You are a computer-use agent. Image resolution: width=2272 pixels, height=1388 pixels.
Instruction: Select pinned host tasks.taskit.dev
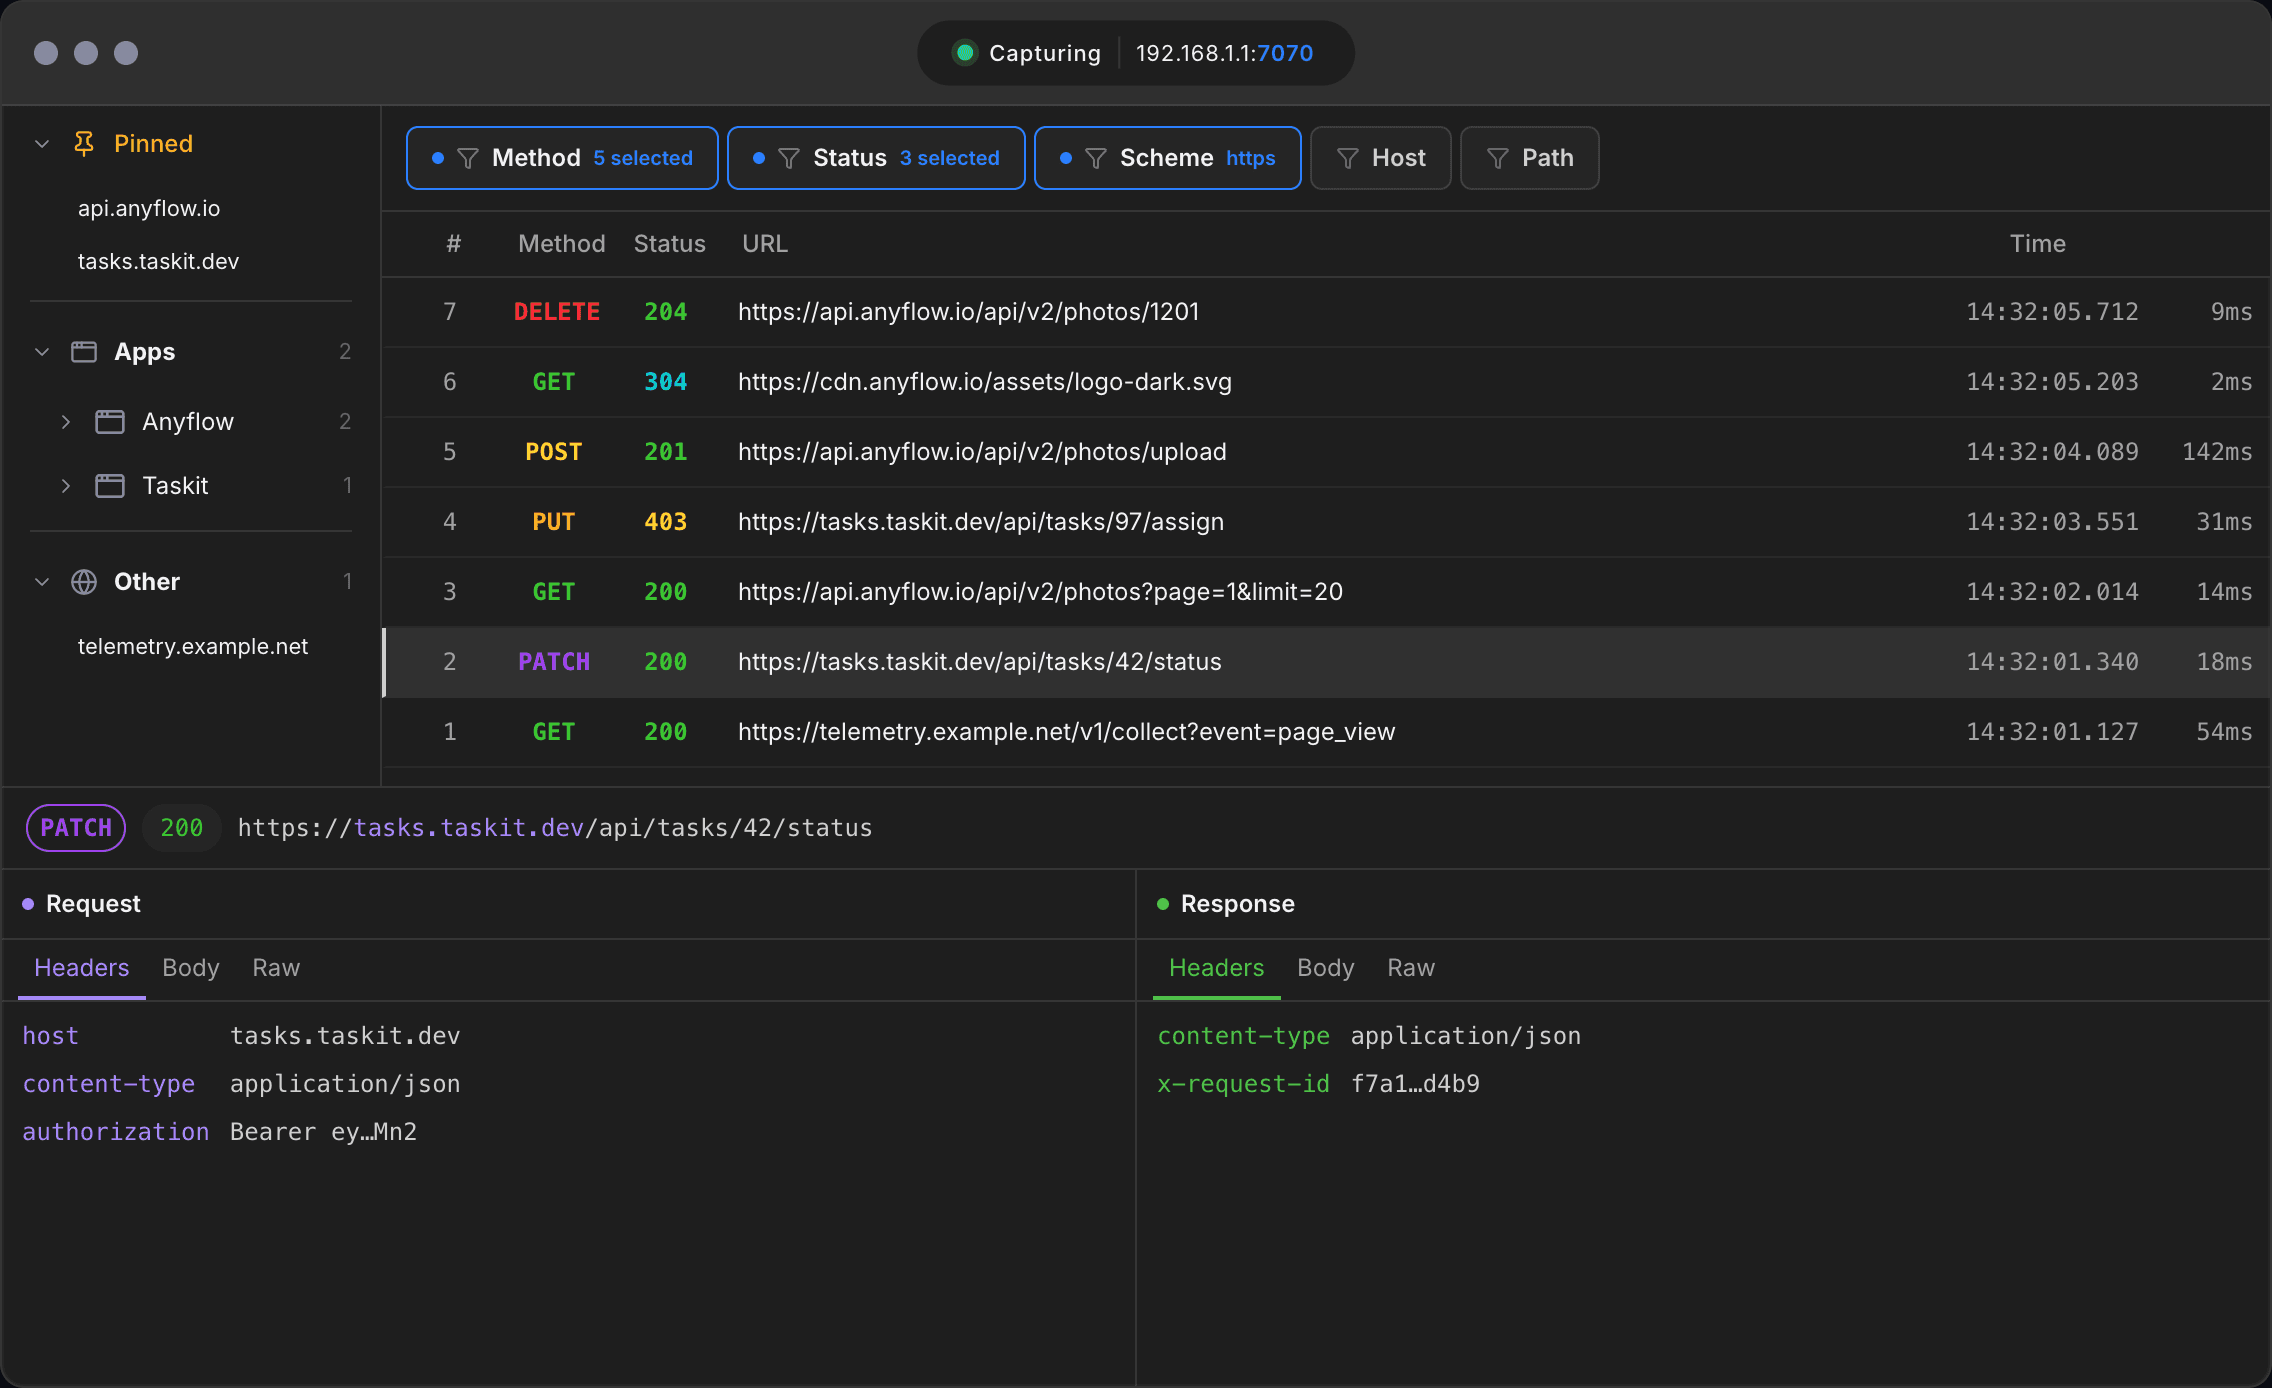click(158, 261)
